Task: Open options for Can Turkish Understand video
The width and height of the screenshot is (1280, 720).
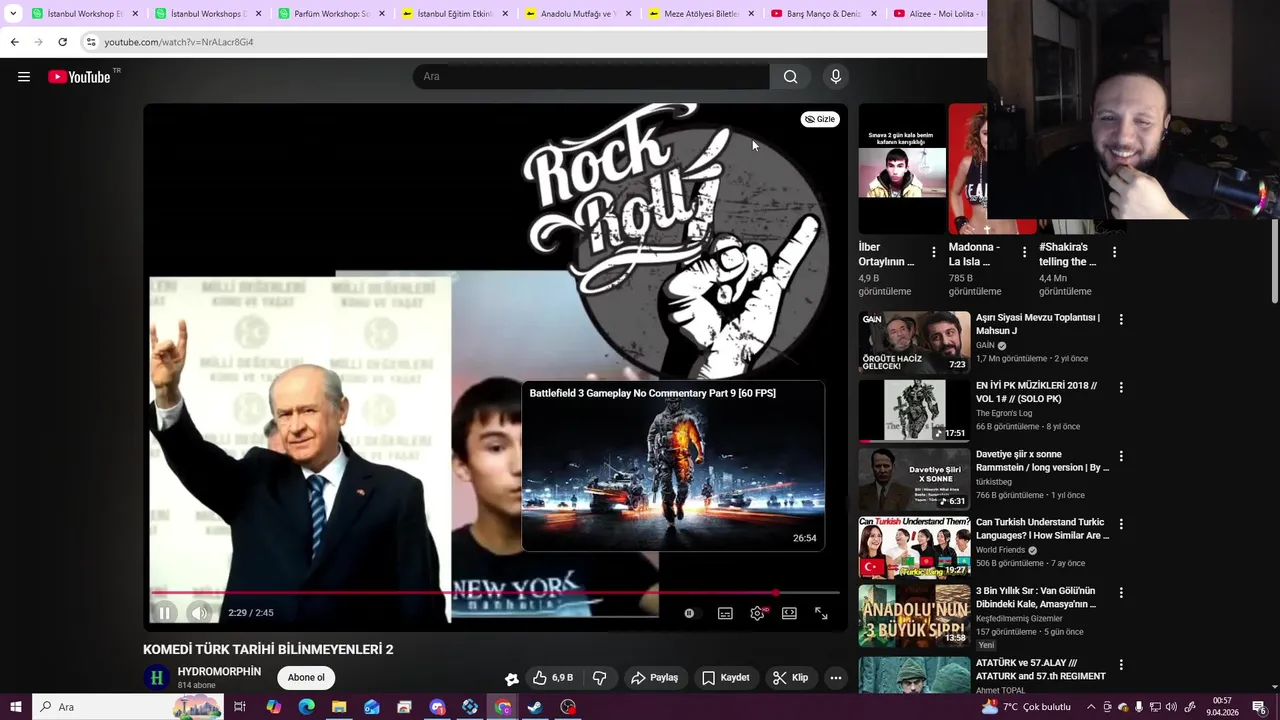Action: [x=1121, y=524]
